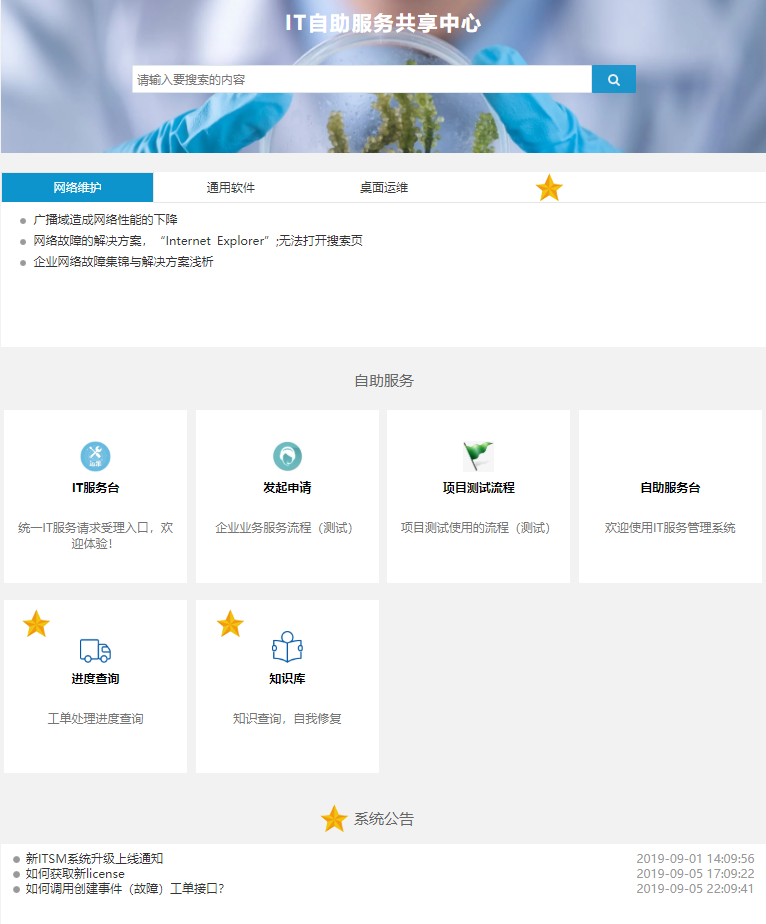Open announcement 如何获取新license
Image resolution: width=766 pixels, height=924 pixels.
[75, 874]
